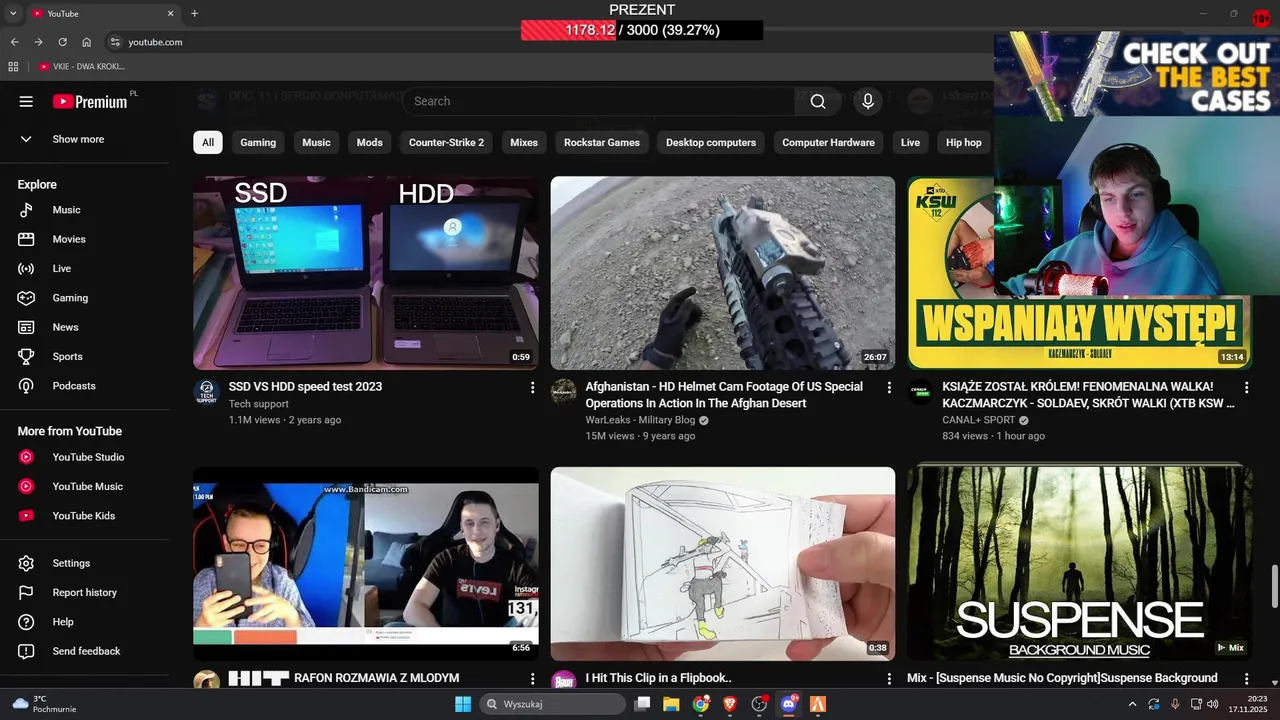Screen dimensions: 1280x720
Task: Open options menu for Afghanistan helmet cam video
Action: coord(889,387)
